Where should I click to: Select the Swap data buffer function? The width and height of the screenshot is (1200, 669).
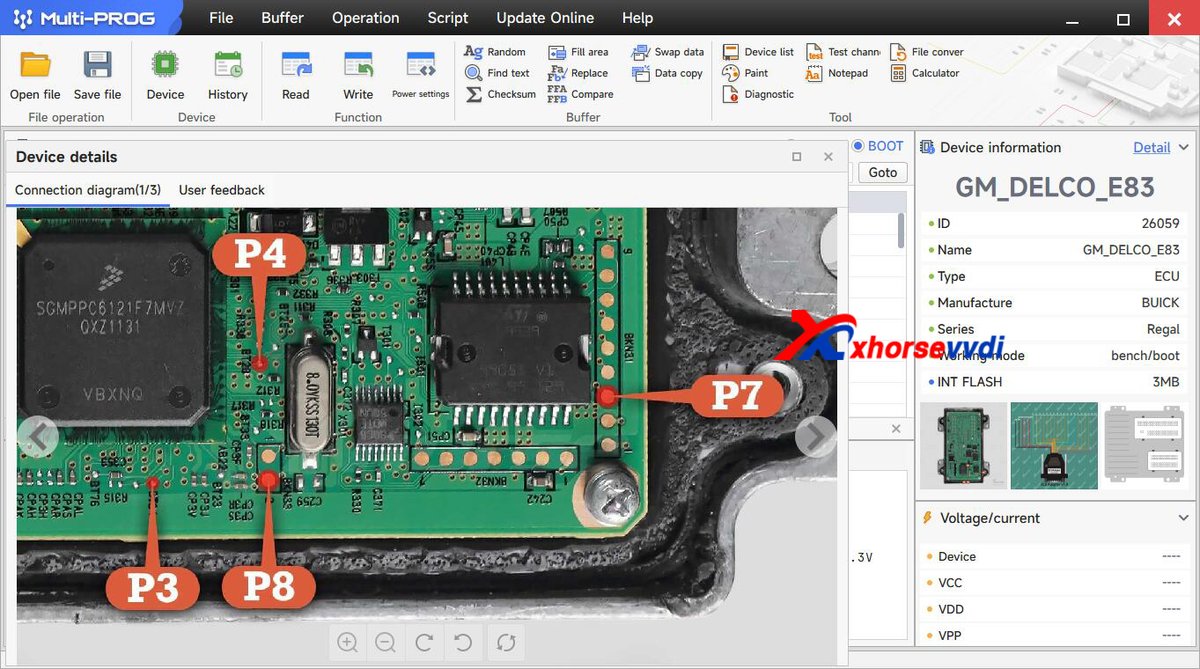click(667, 51)
